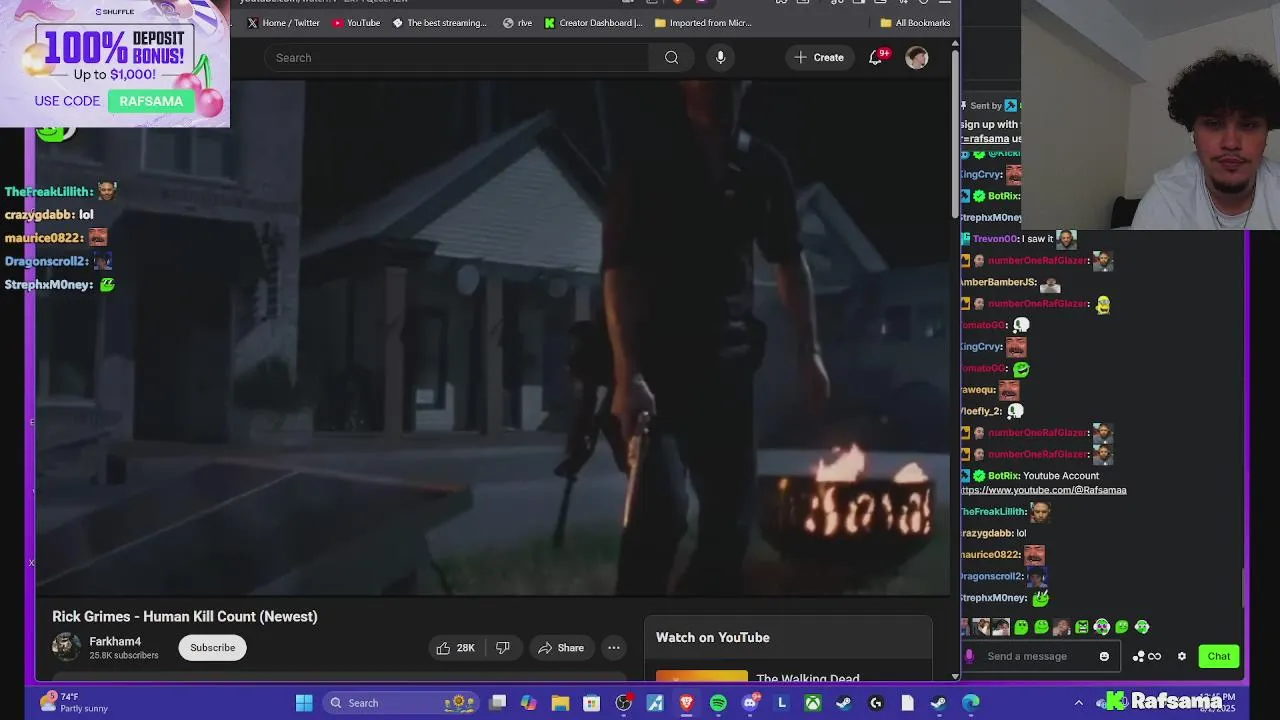Screen dimensions: 1280x720
Task: Click the Rick Grimes video player
Action: 492,337
